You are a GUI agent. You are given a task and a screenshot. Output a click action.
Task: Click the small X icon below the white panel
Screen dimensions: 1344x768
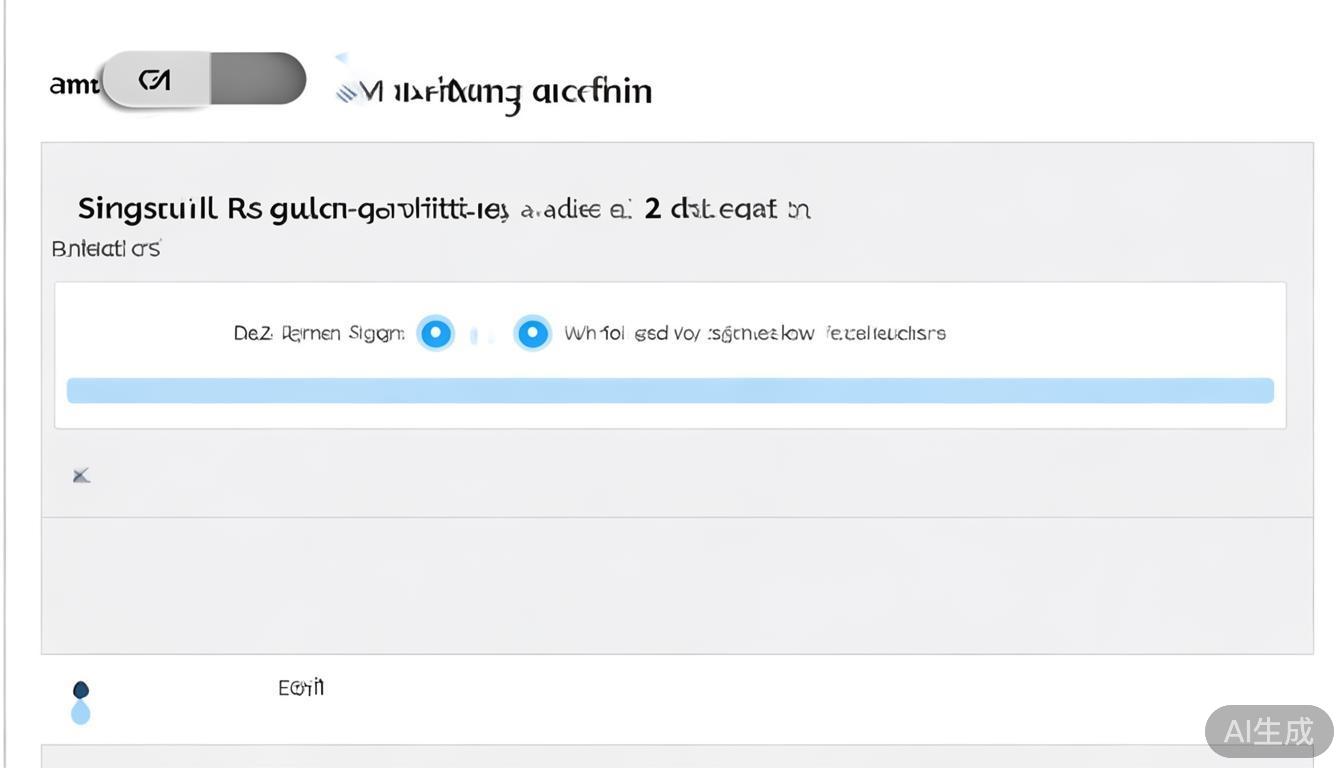point(82,476)
